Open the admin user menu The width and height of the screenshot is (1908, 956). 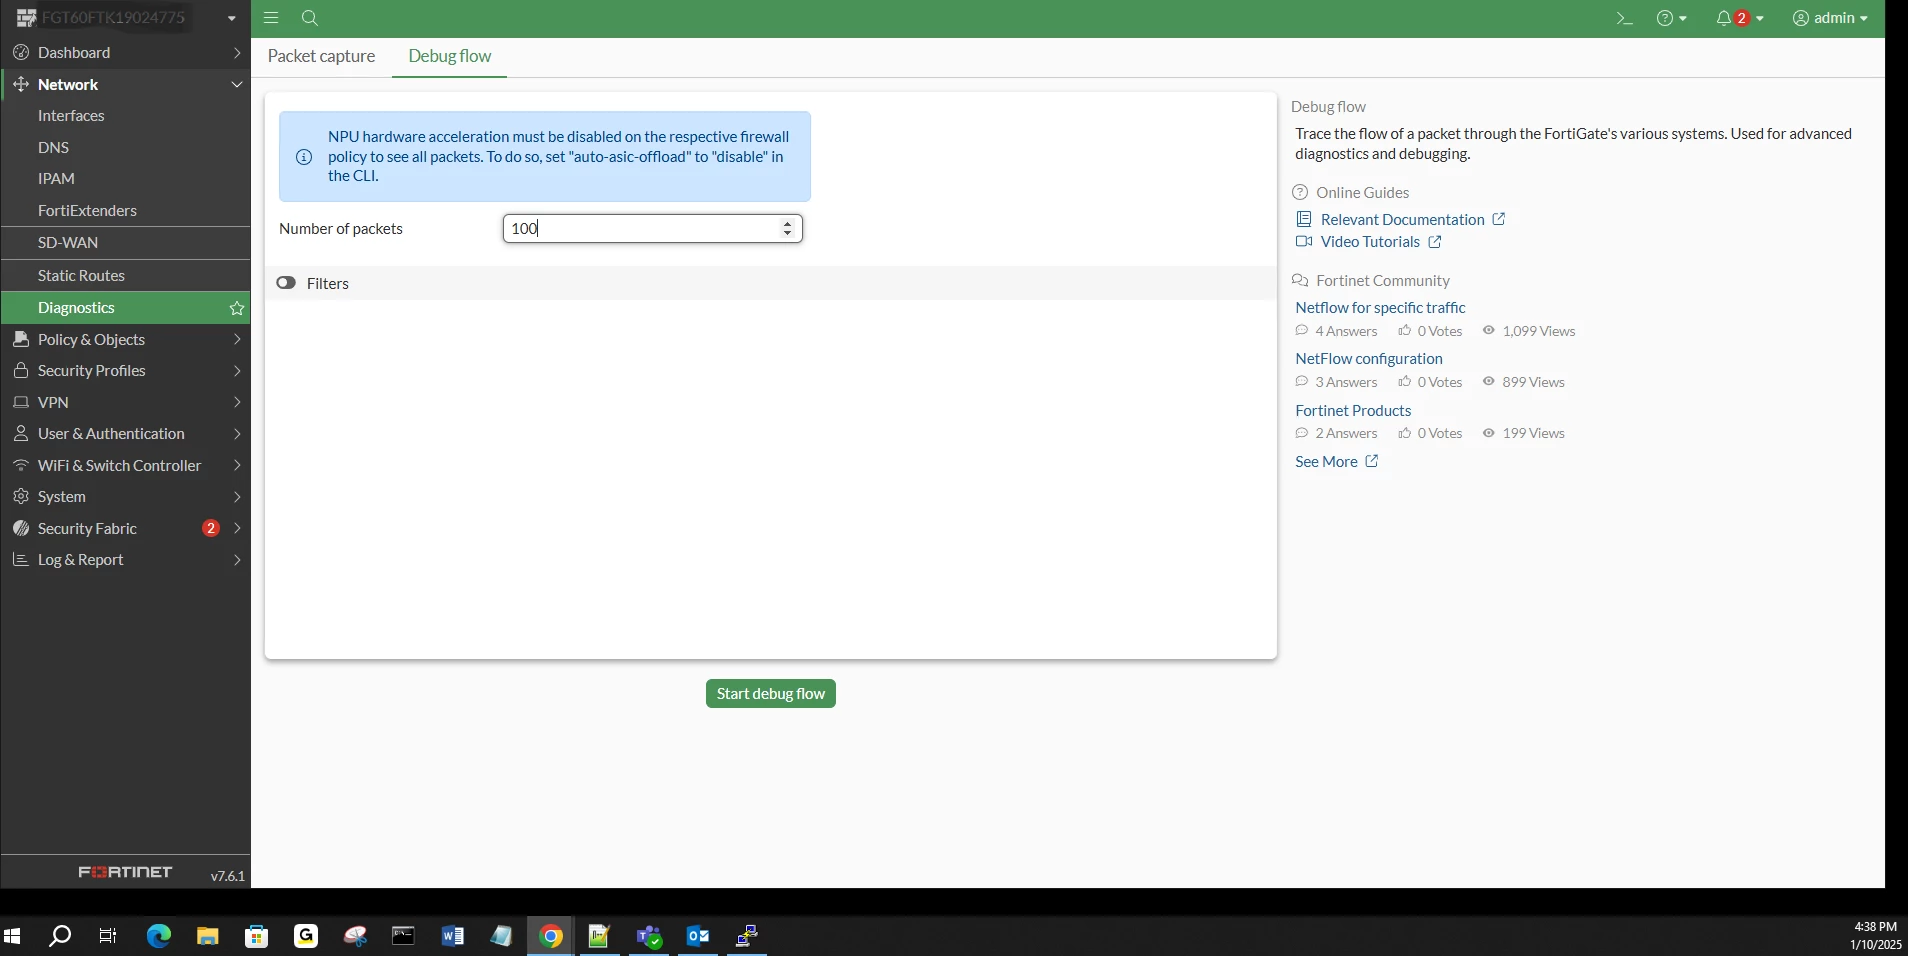point(1830,18)
